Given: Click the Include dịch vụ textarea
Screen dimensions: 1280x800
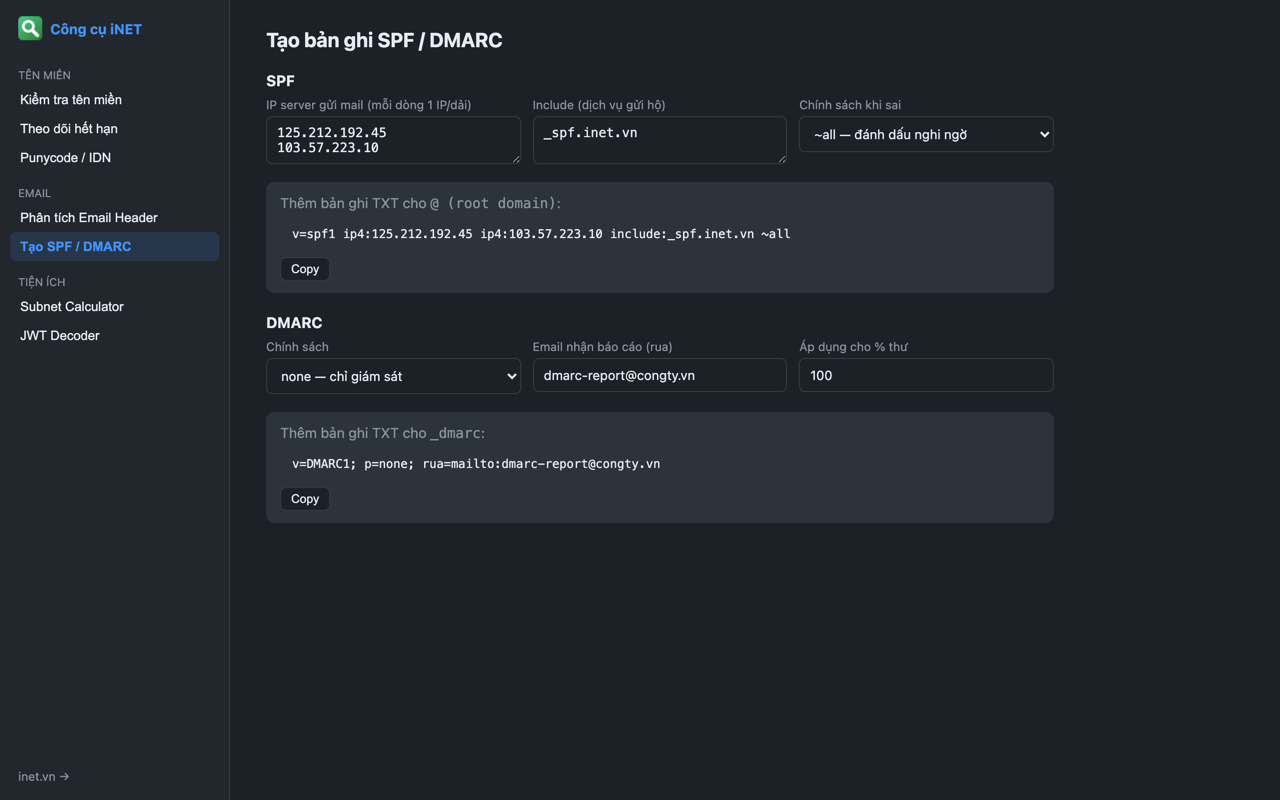Looking at the screenshot, I should click(x=659, y=140).
